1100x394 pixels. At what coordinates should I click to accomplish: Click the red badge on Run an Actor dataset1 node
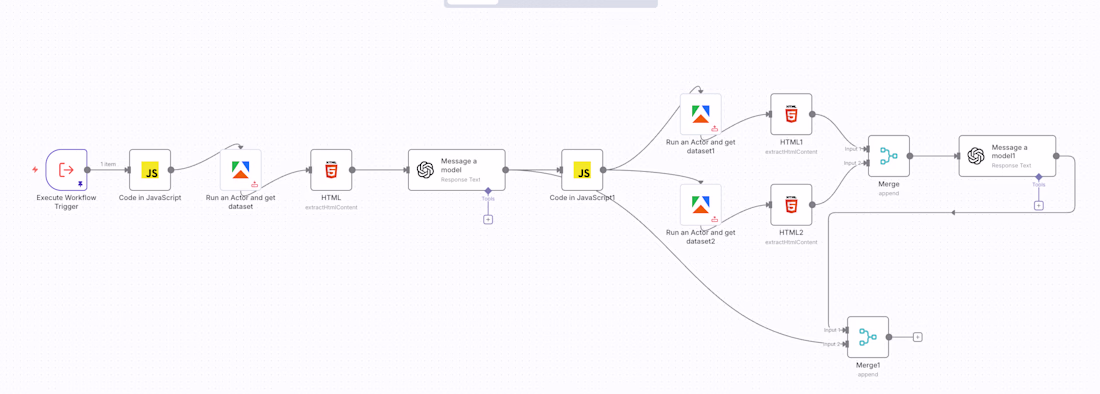pyautogui.click(x=714, y=129)
